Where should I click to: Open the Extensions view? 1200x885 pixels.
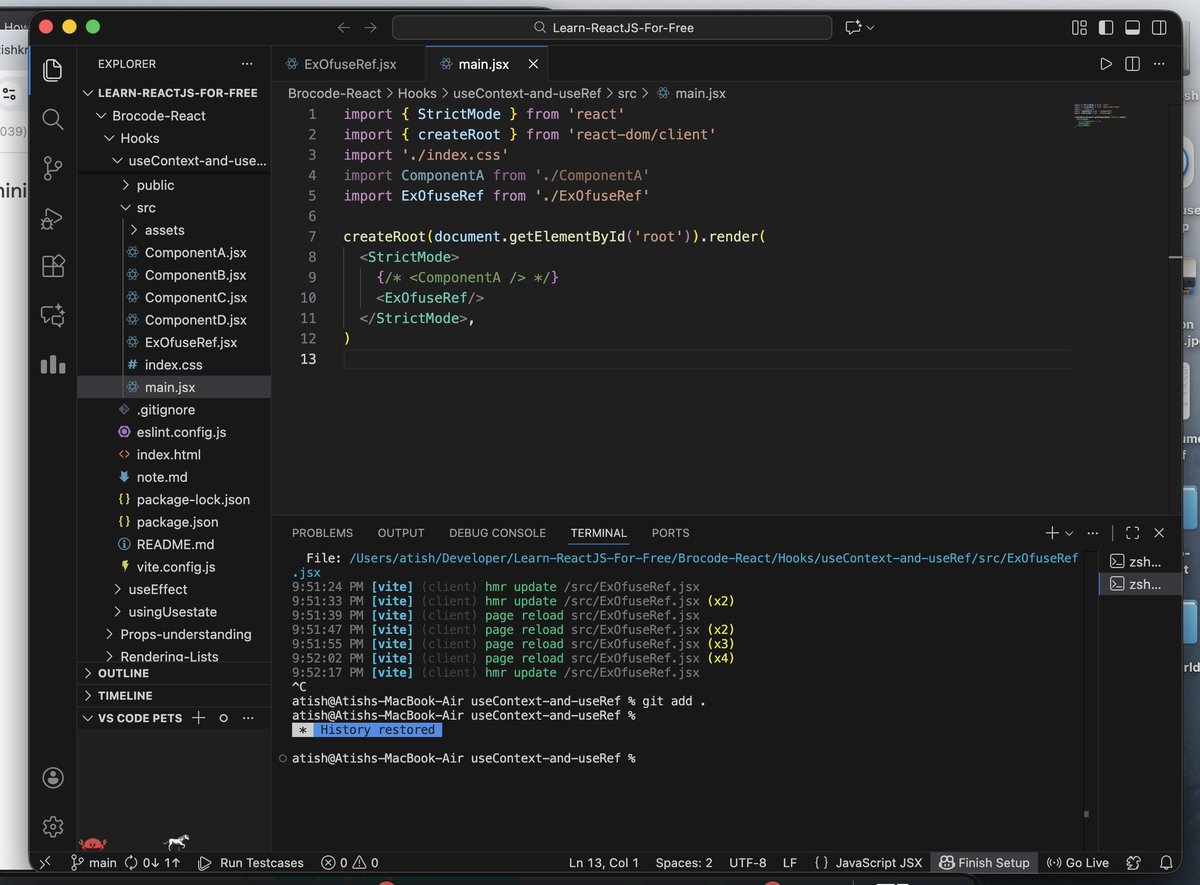[53, 266]
